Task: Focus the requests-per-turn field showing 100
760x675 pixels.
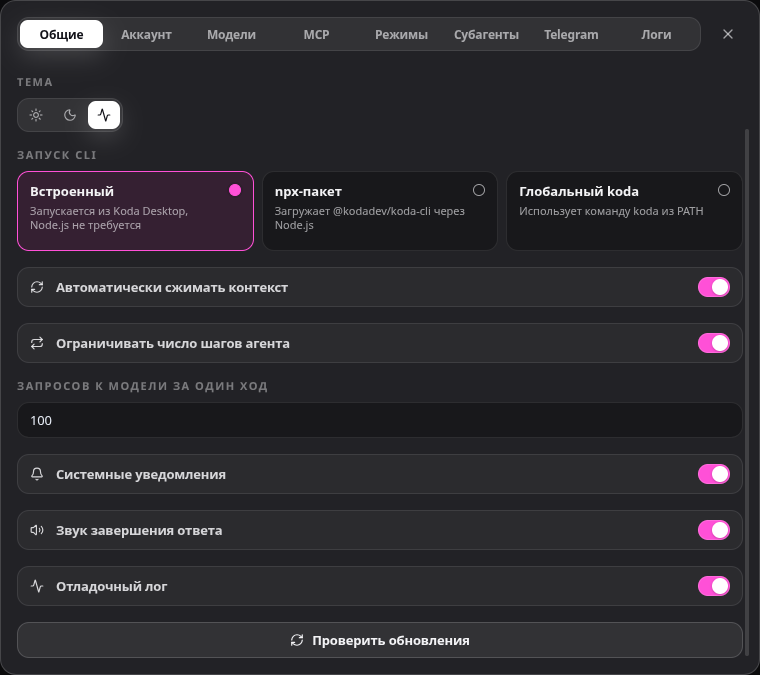Action: 380,420
